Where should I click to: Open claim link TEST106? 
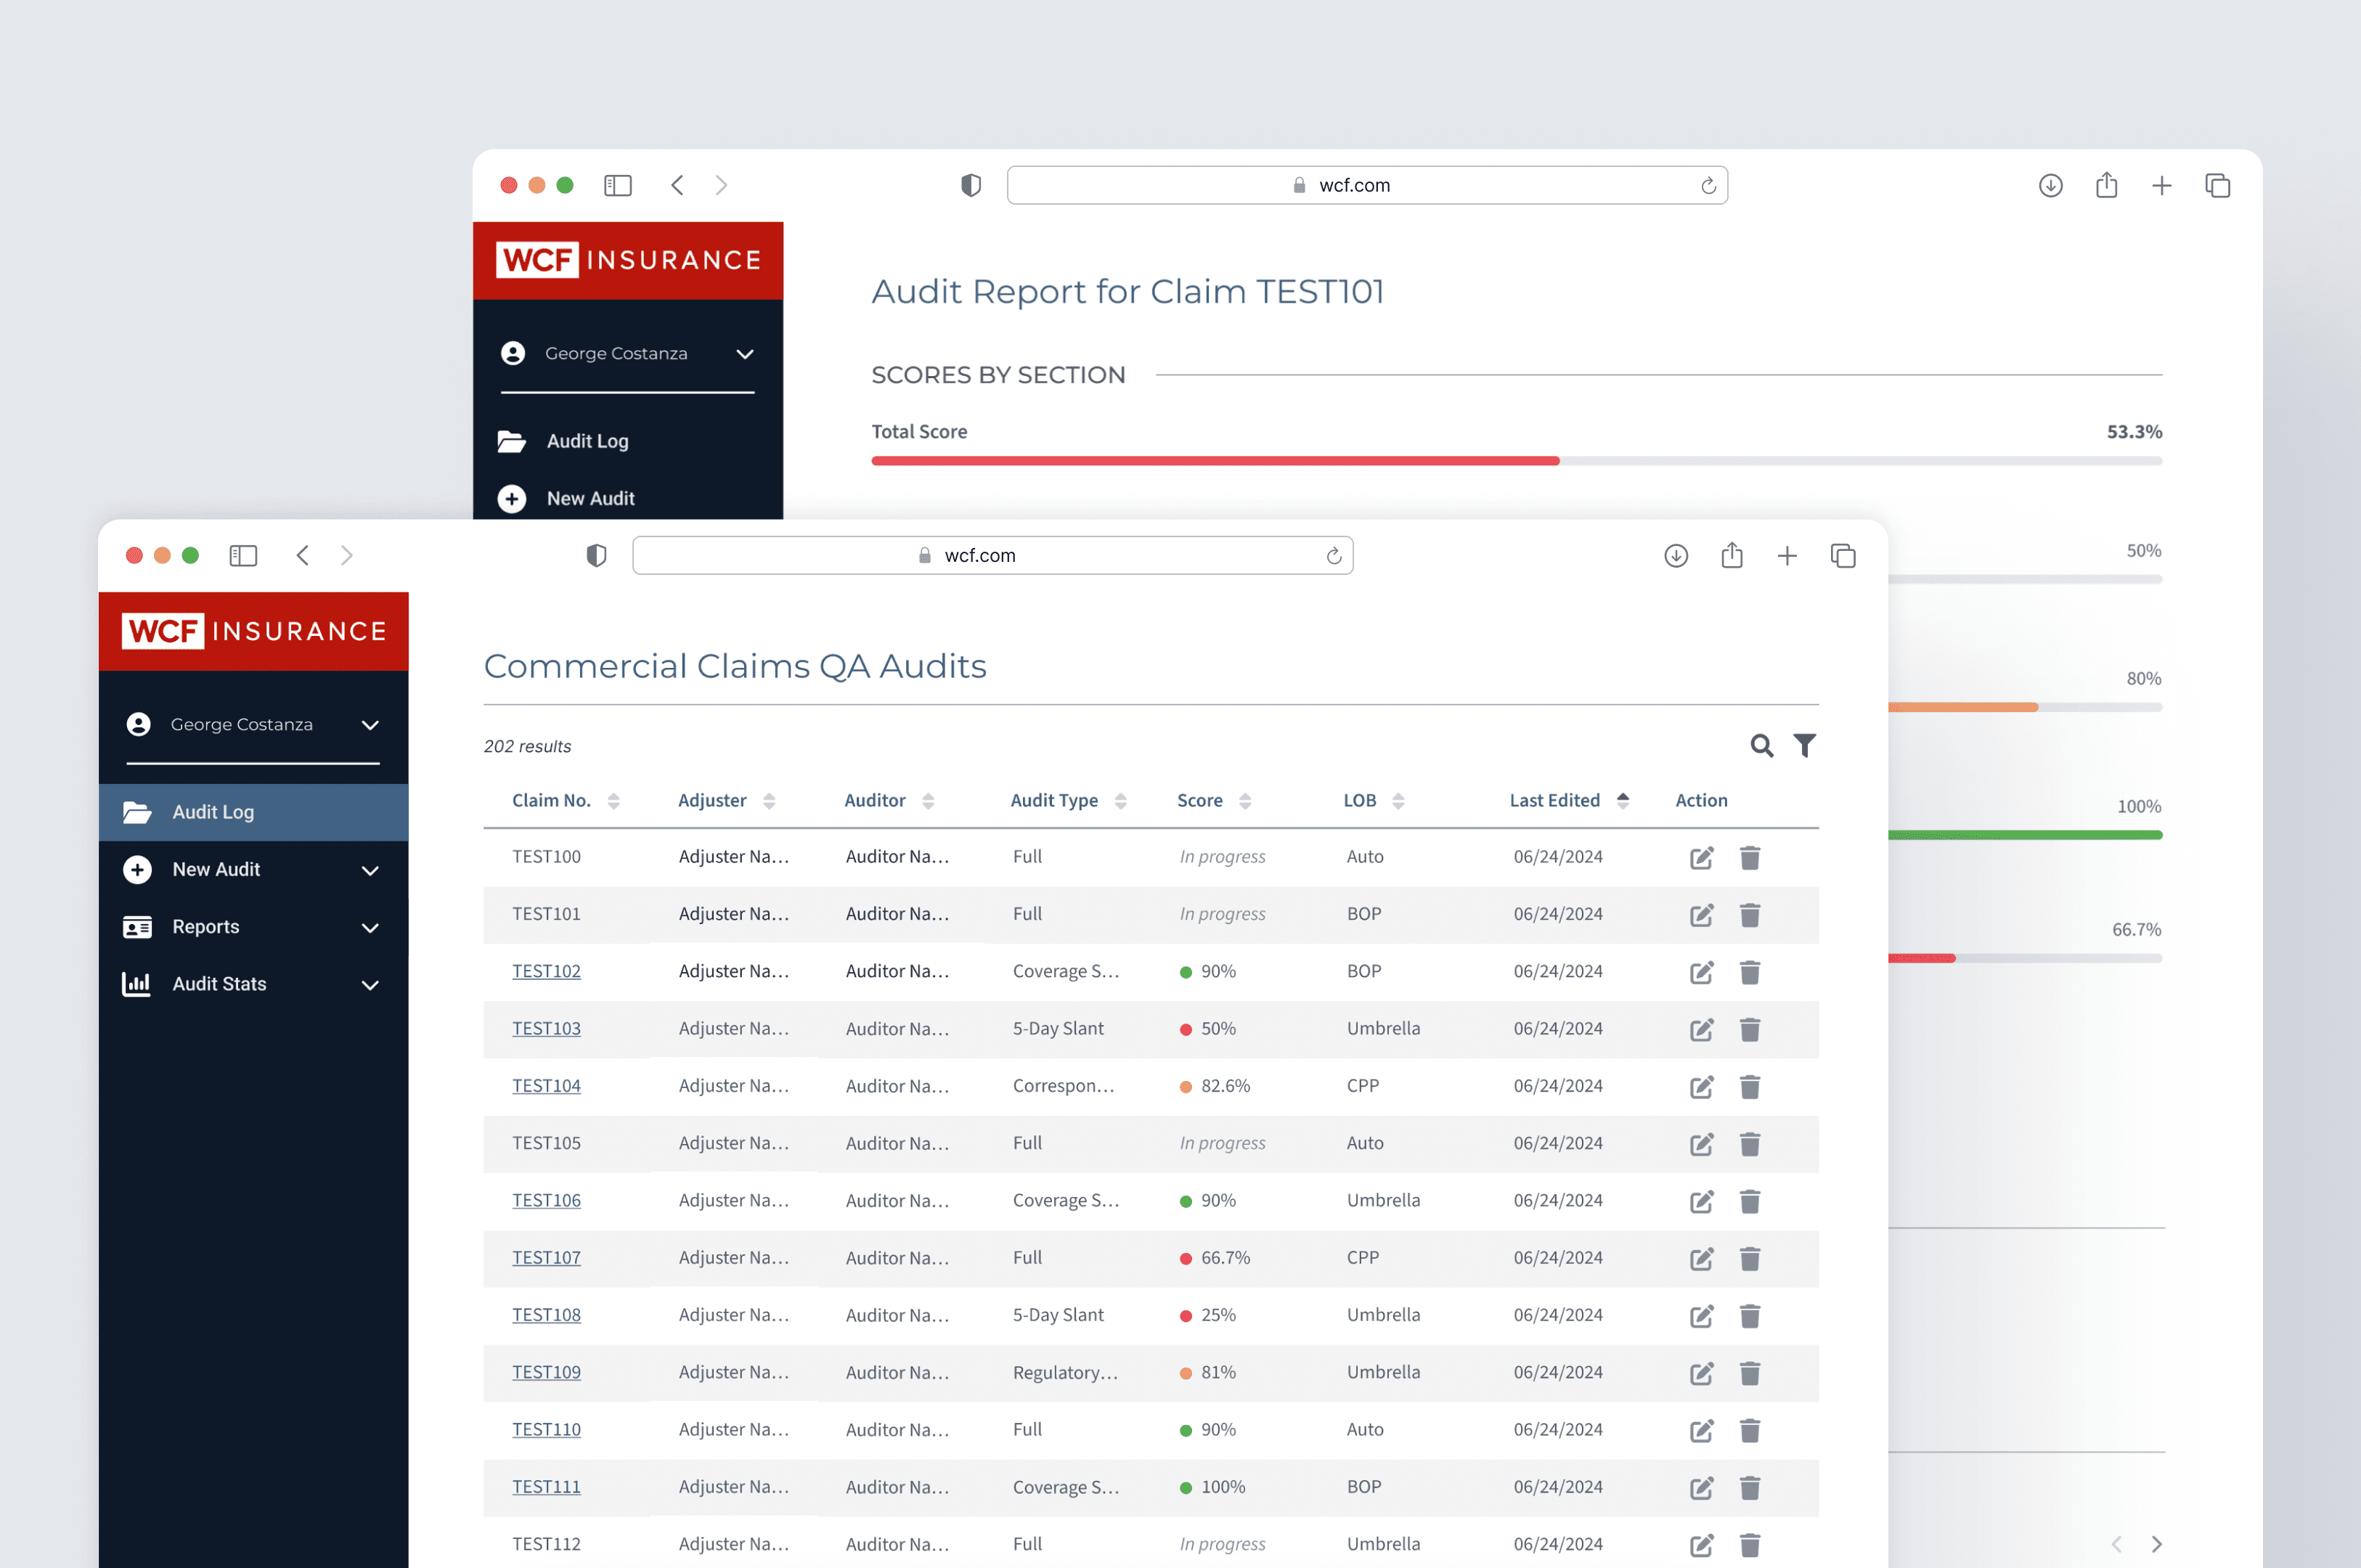(545, 1201)
